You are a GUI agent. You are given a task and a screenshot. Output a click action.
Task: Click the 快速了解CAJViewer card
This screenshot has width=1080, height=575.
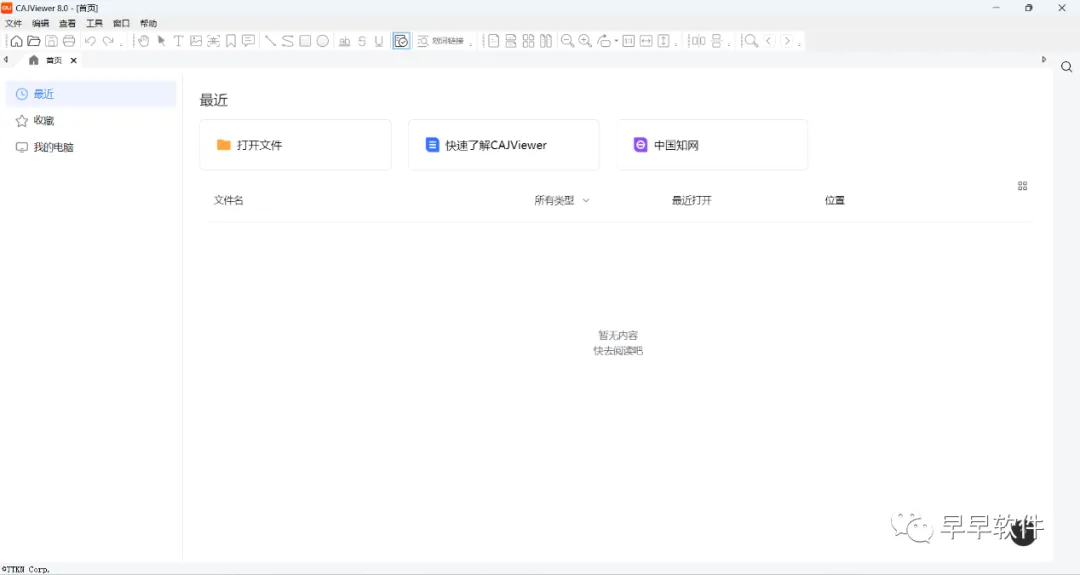pyautogui.click(x=503, y=145)
